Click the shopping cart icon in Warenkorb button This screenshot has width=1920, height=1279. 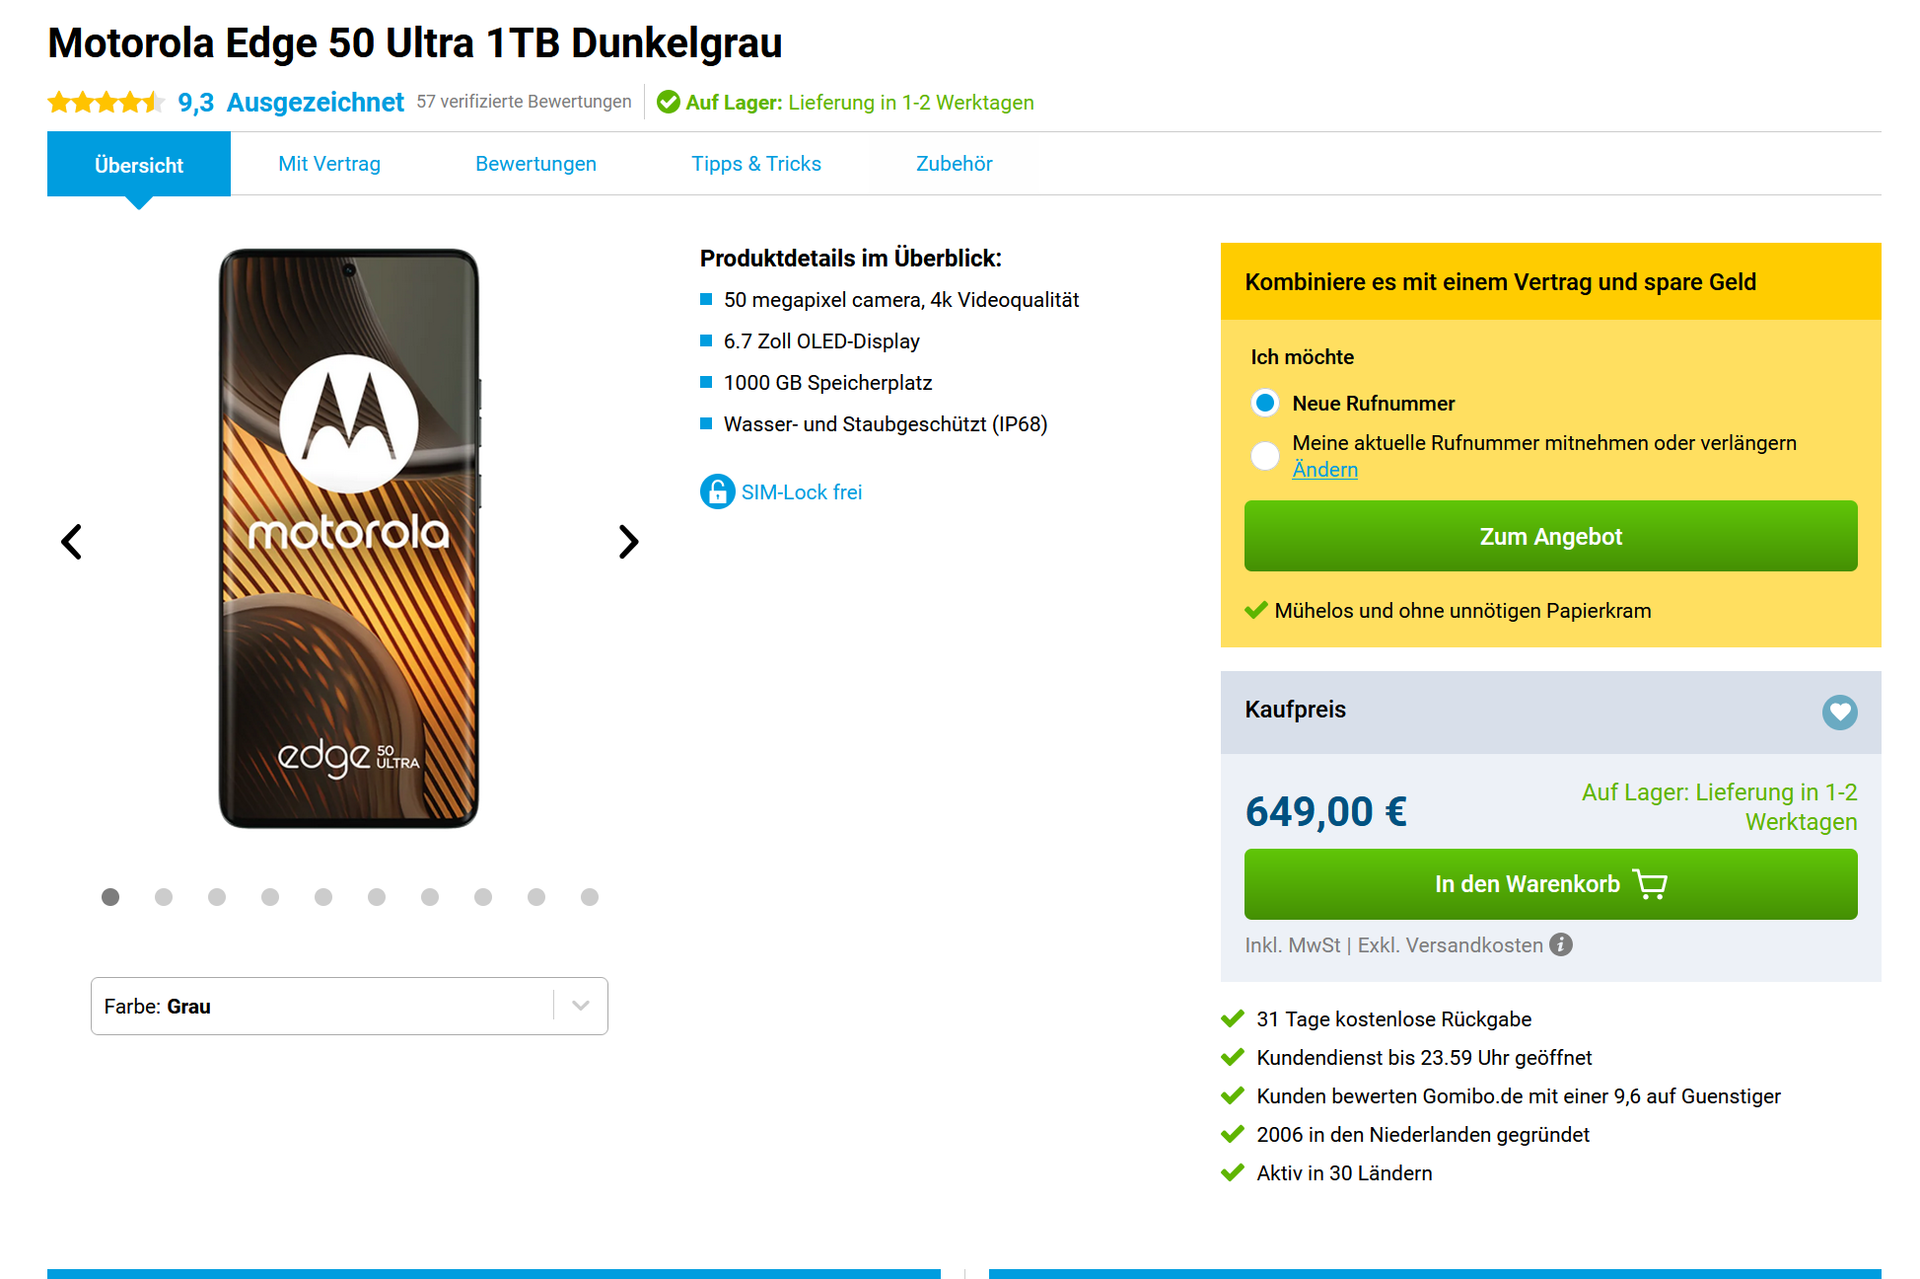[1650, 884]
